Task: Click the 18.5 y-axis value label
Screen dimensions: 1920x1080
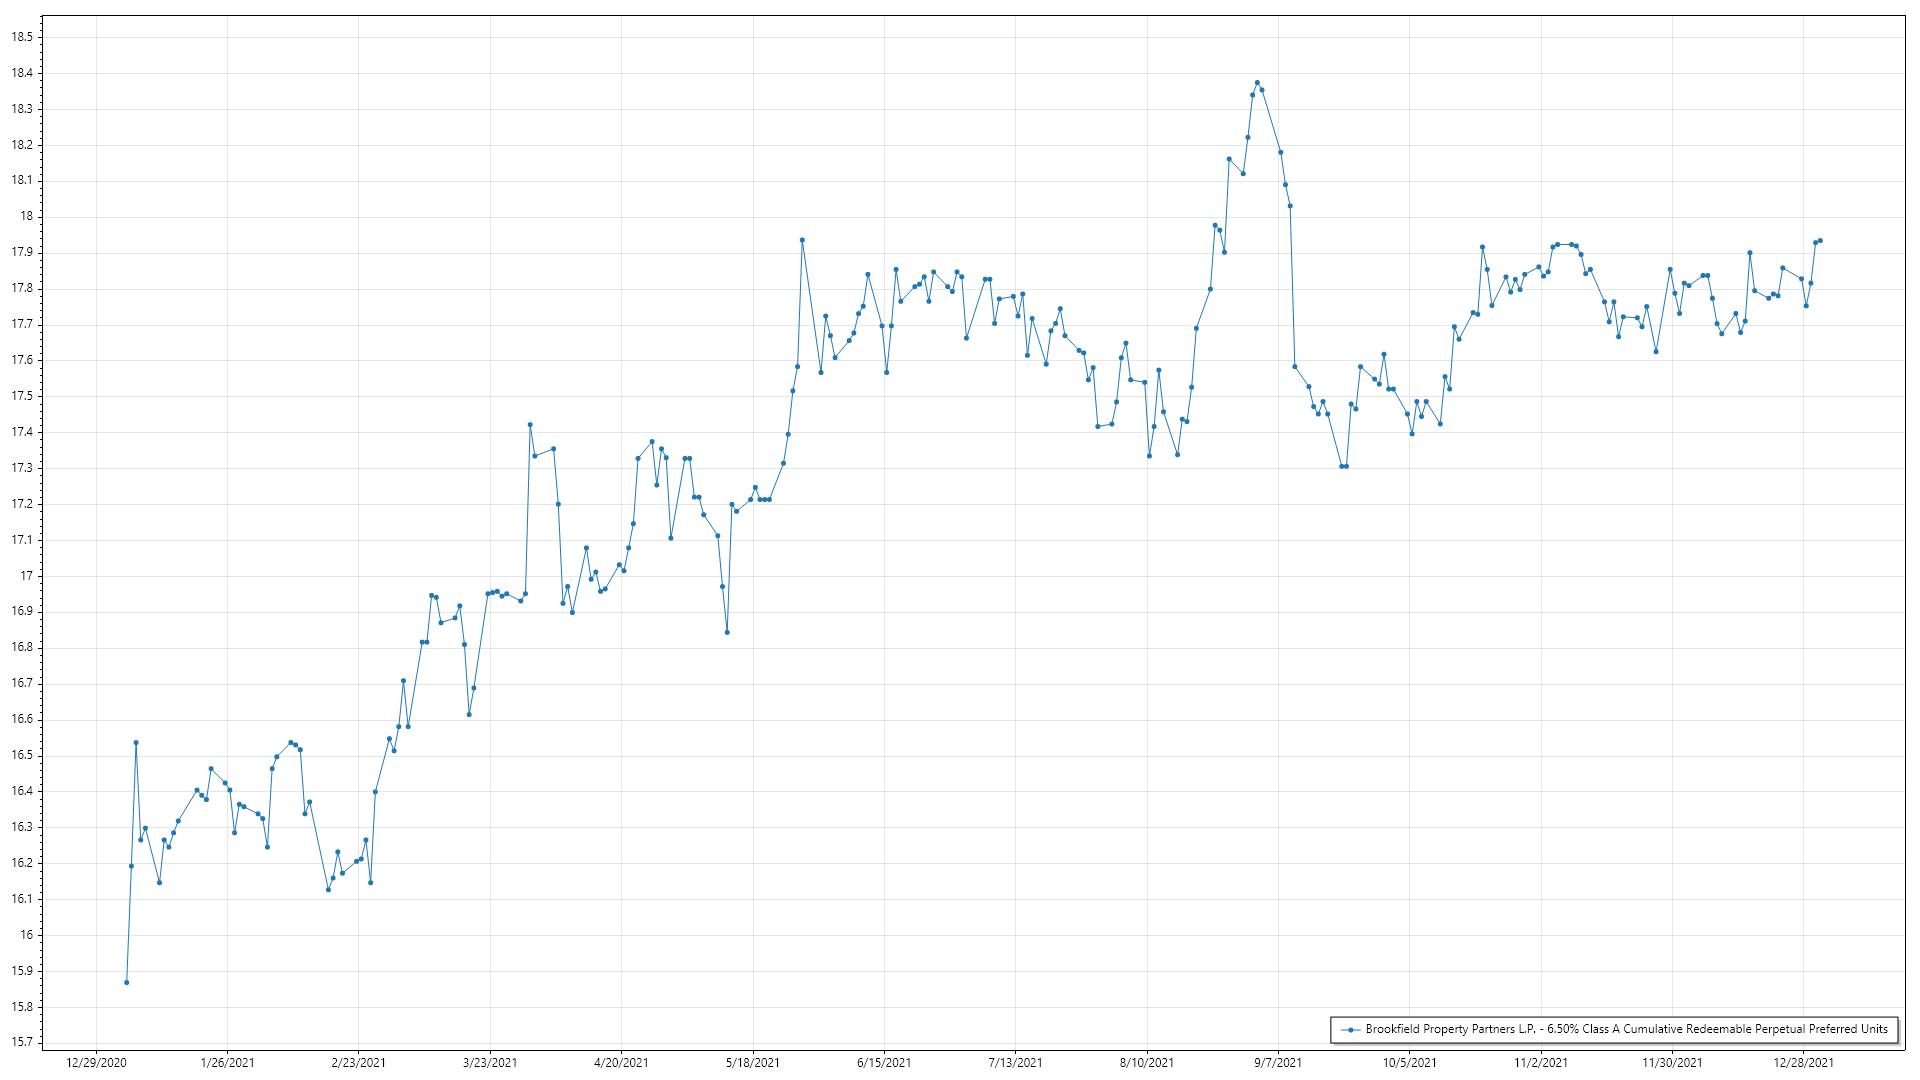Action: click(x=22, y=37)
